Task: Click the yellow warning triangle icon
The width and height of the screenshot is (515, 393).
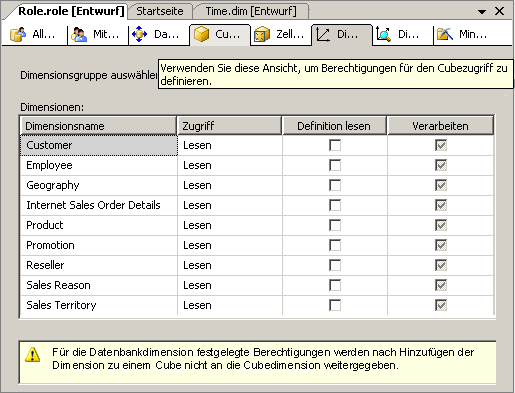Action: 33,355
